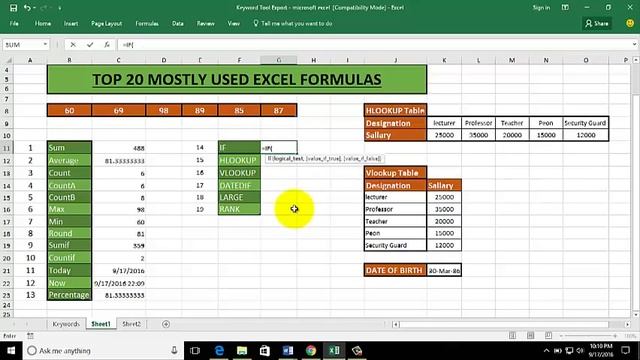
Task: Open the Review ribbon tab
Action: click(x=205, y=24)
